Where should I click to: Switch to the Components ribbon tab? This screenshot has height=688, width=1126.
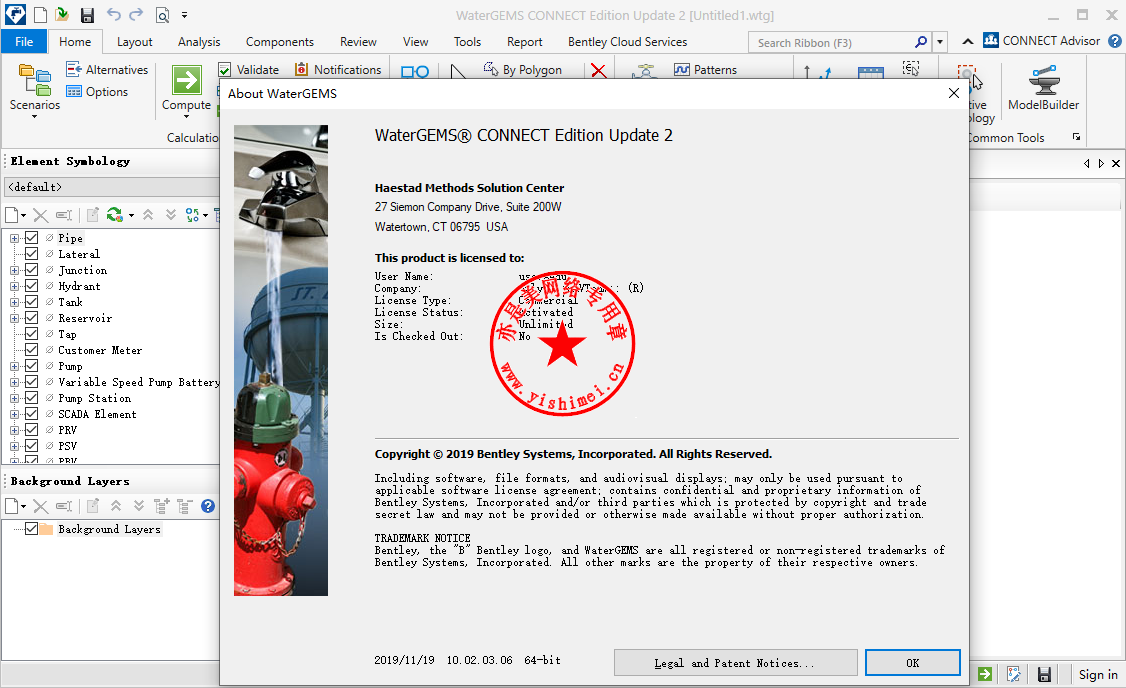click(279, 42)
